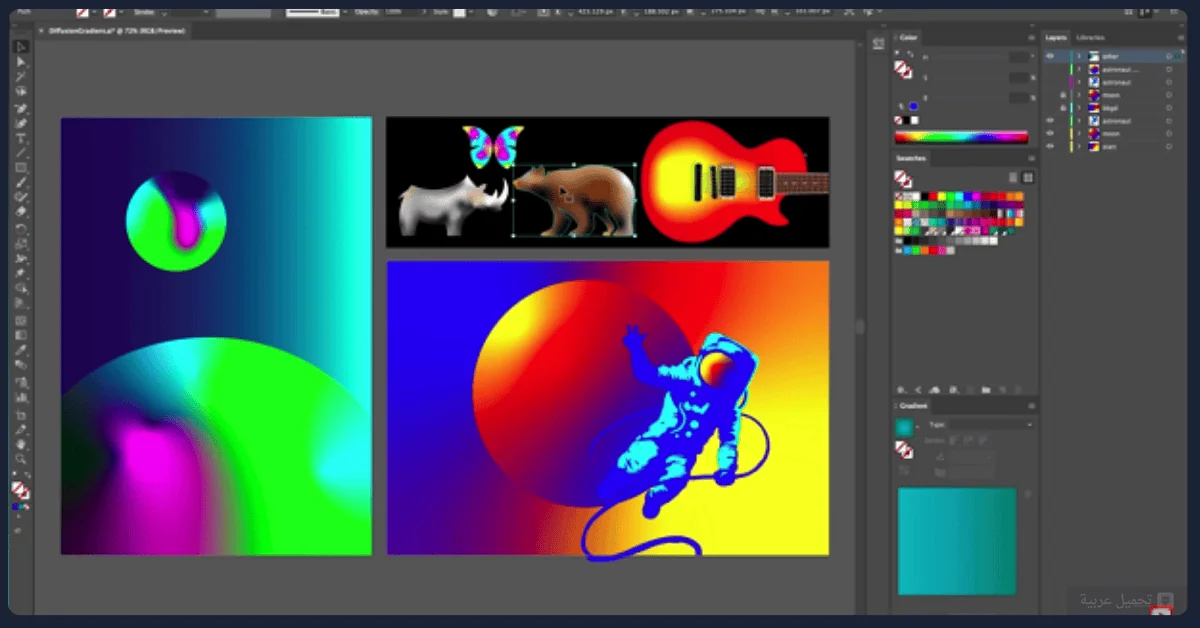Screen dimensions: 1200x628
Task: Select the Direct Selection tool
Action: coord(20,62)
